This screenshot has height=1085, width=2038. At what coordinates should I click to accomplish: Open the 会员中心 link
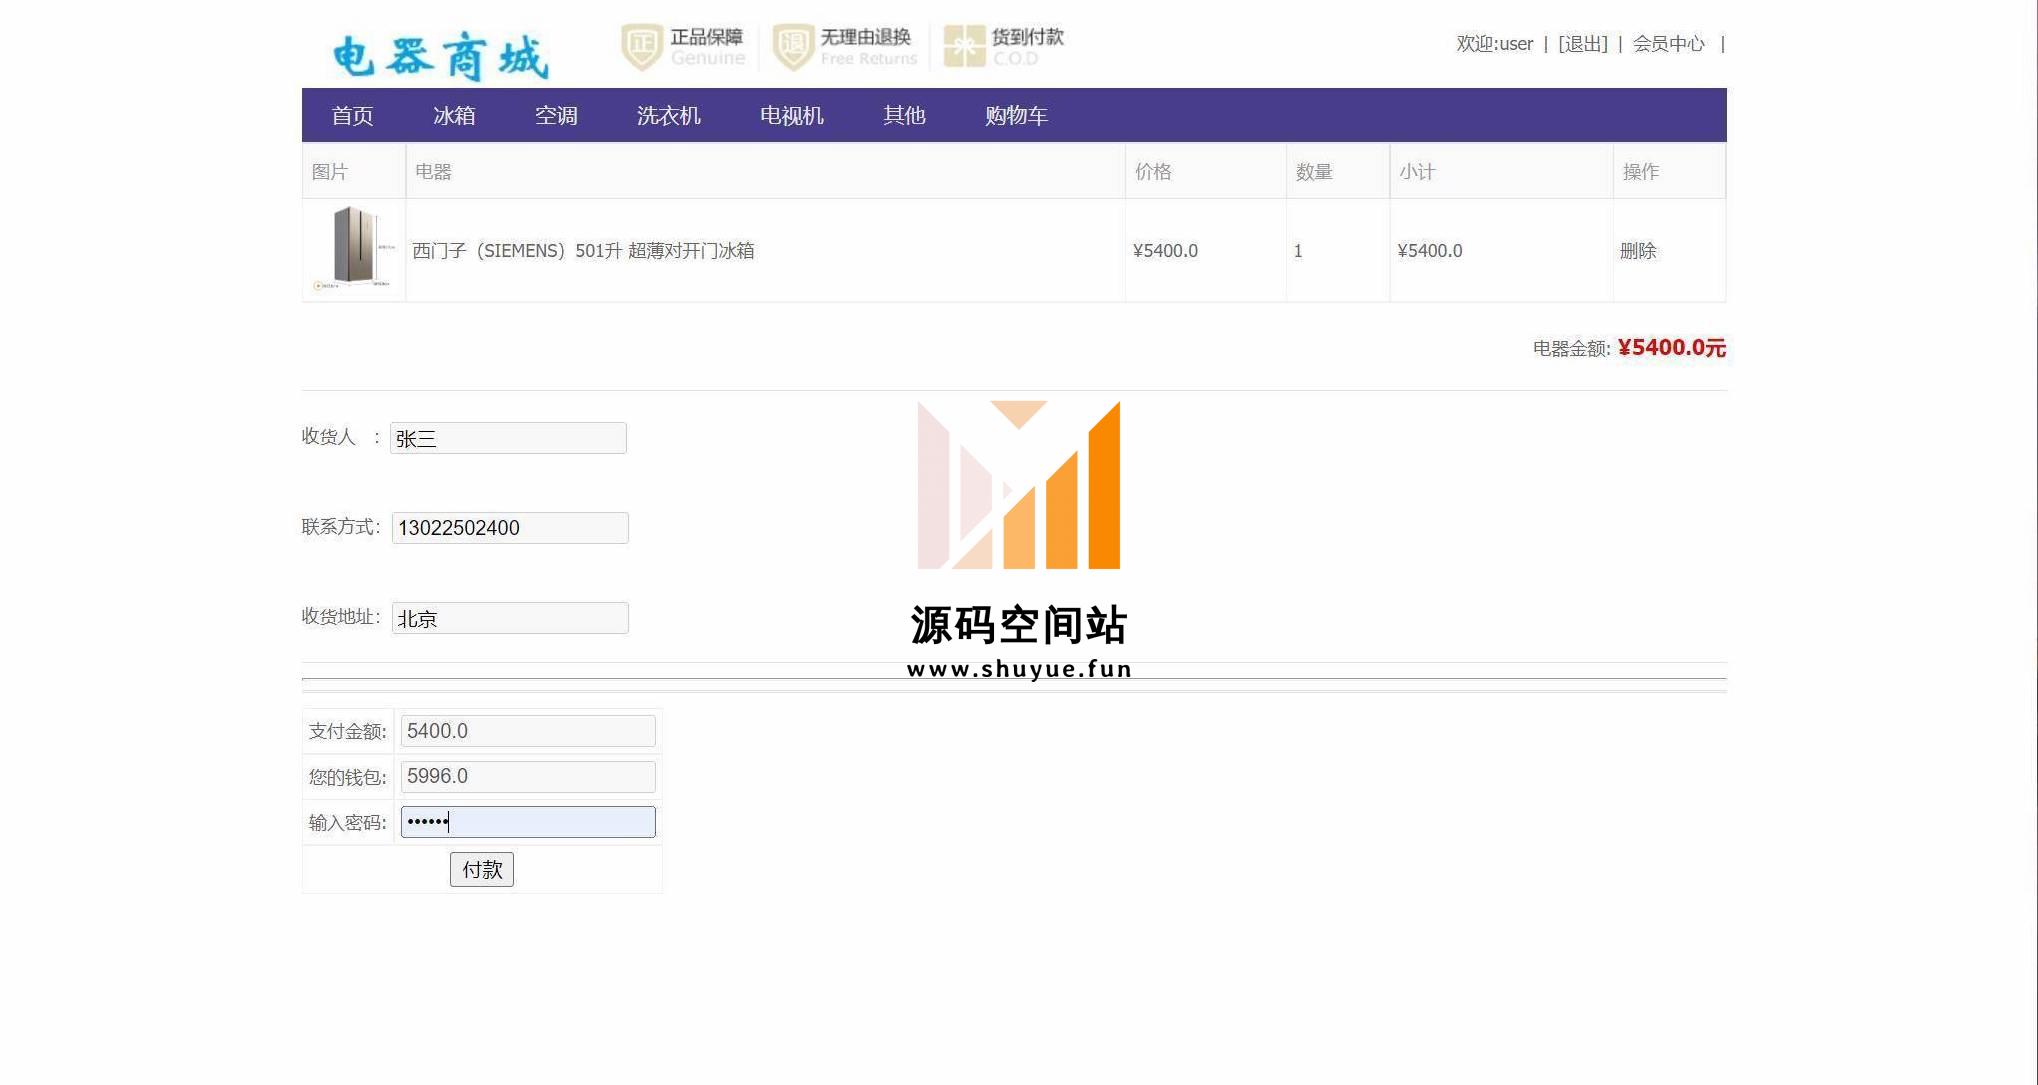tap(1668, 44)
